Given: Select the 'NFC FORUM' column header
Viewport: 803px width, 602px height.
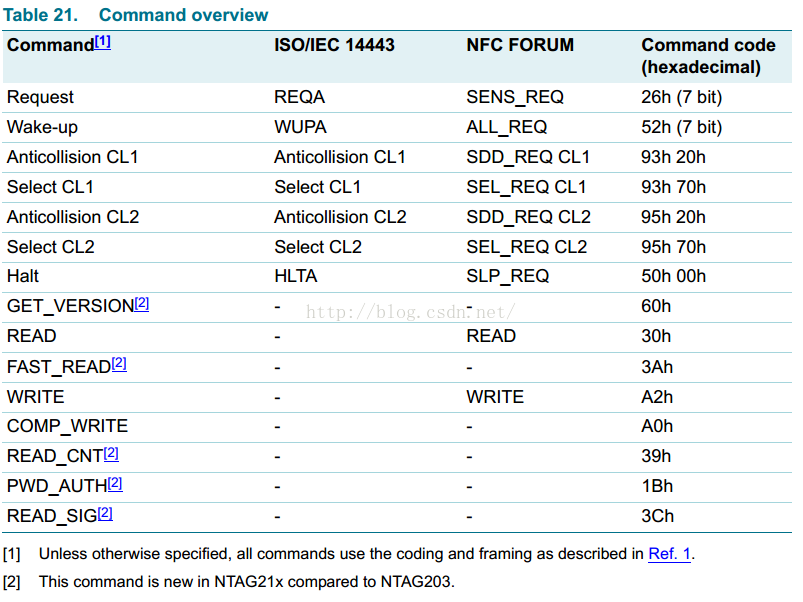Looking at the screenshot, I should 520,45.
